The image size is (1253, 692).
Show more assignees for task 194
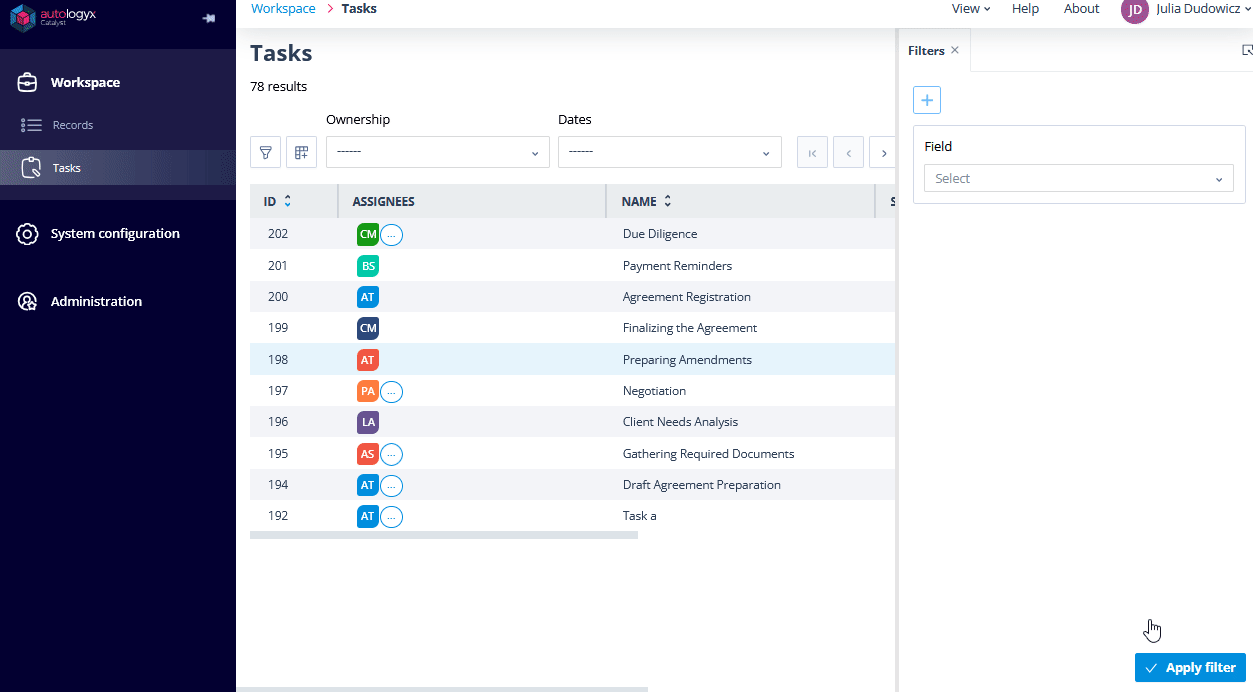(392, 486)
